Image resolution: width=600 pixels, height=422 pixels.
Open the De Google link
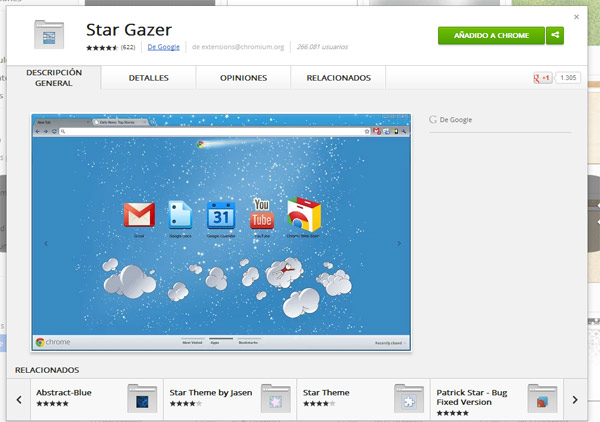click(163, 47)
